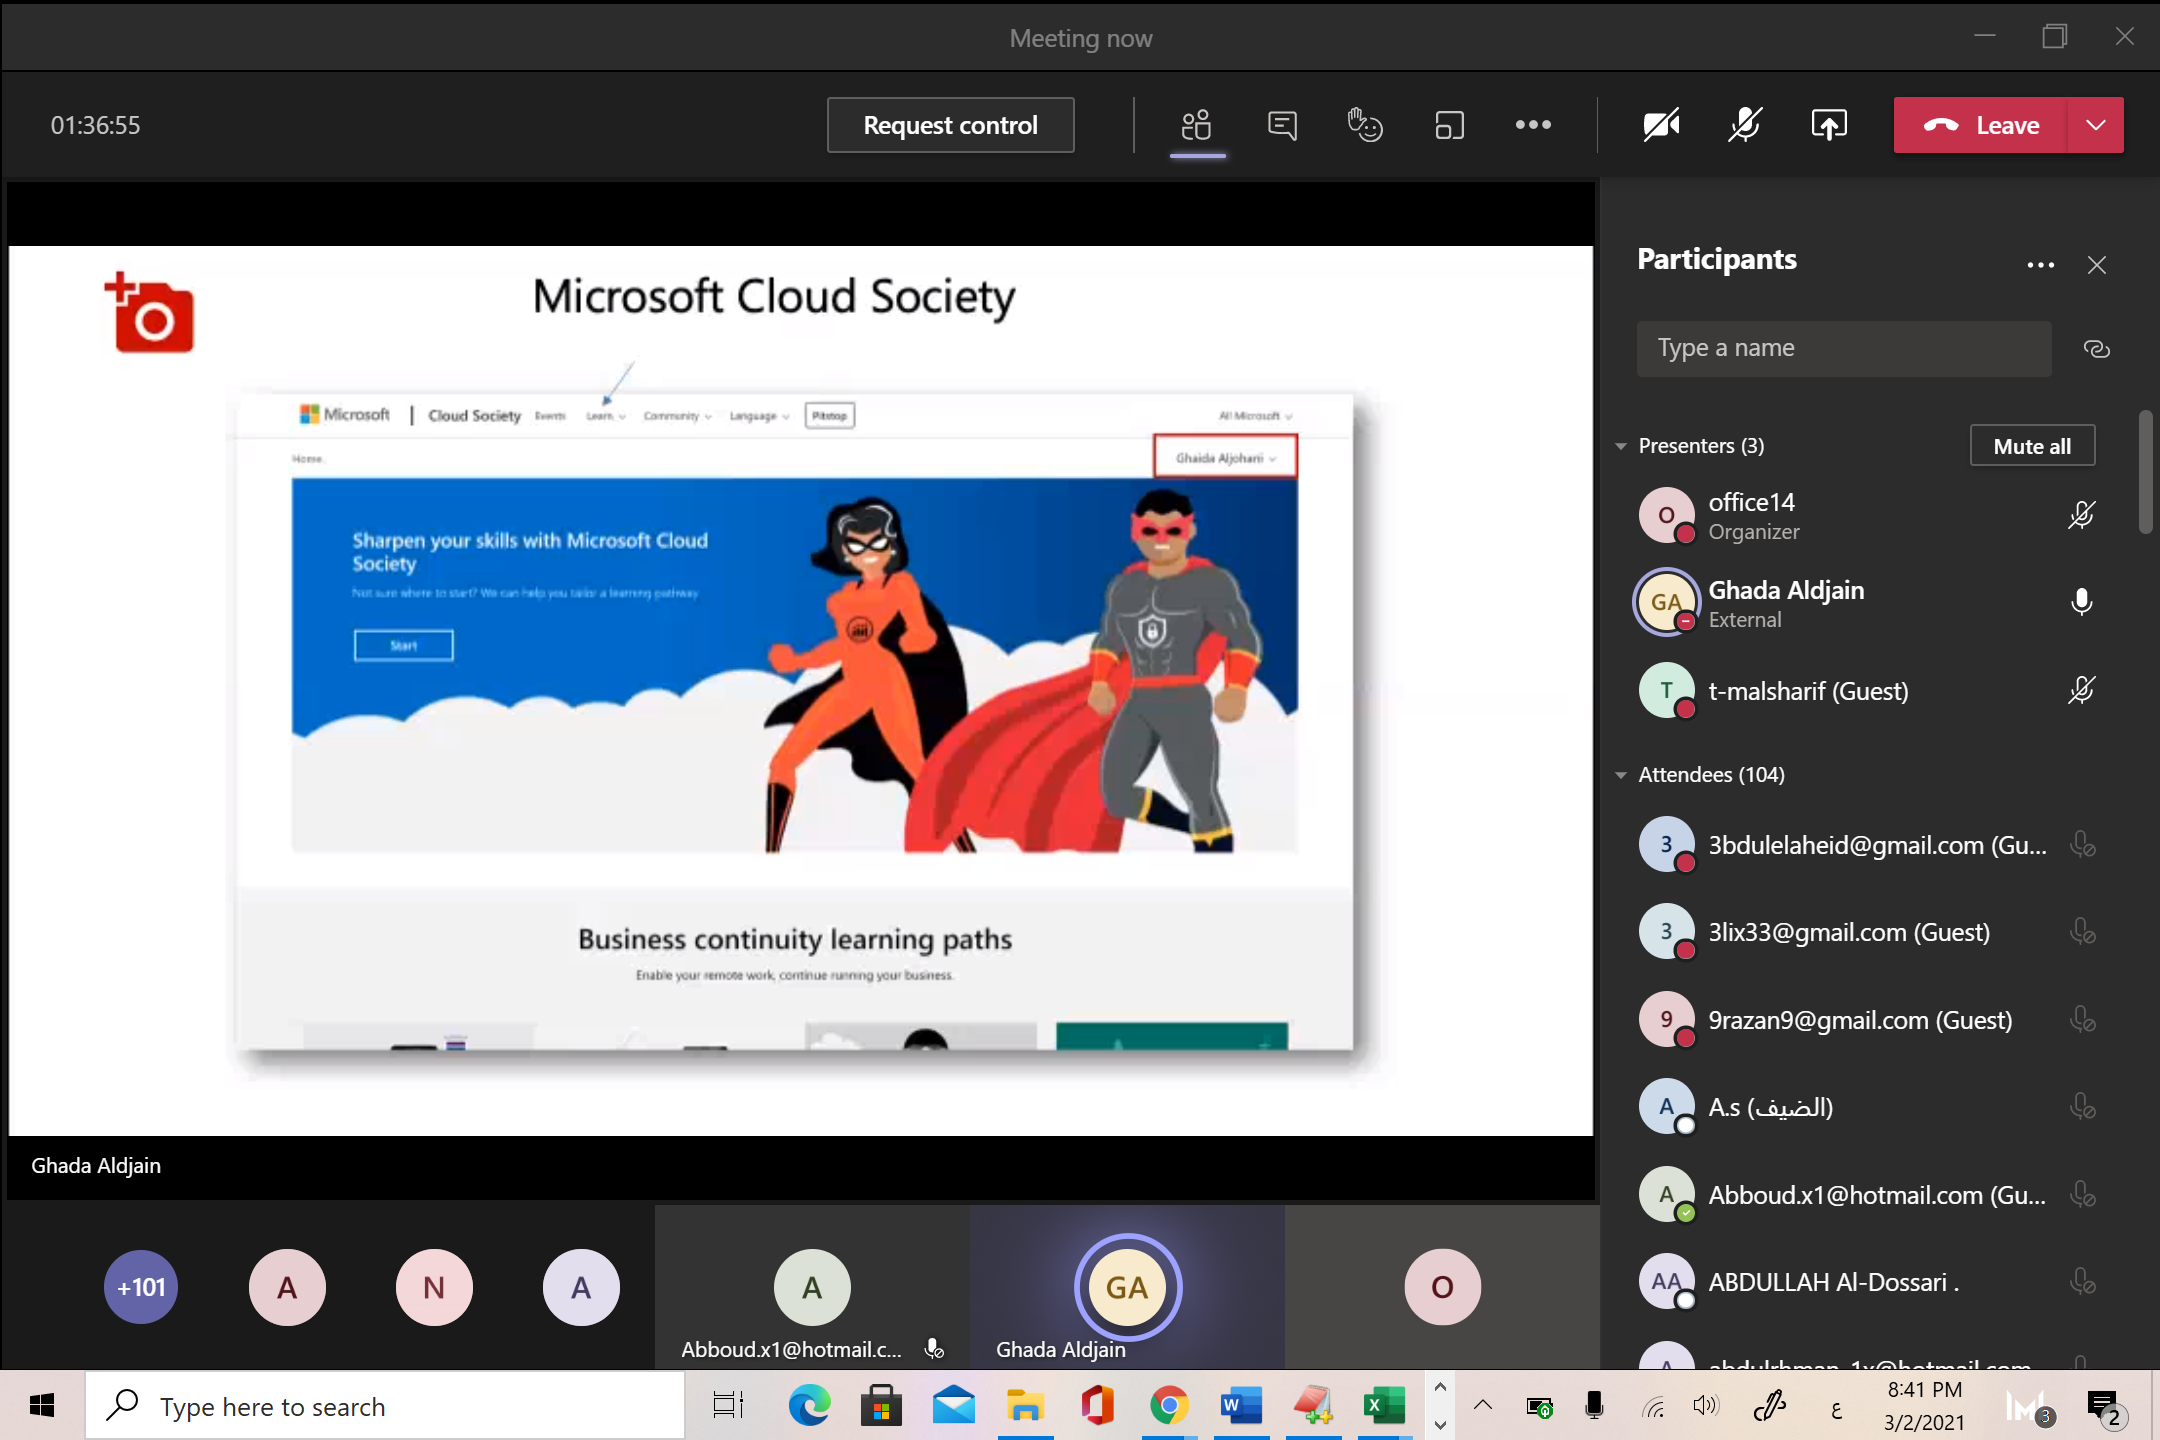Collapse the Presenters (3) section

click(1621, 446)
